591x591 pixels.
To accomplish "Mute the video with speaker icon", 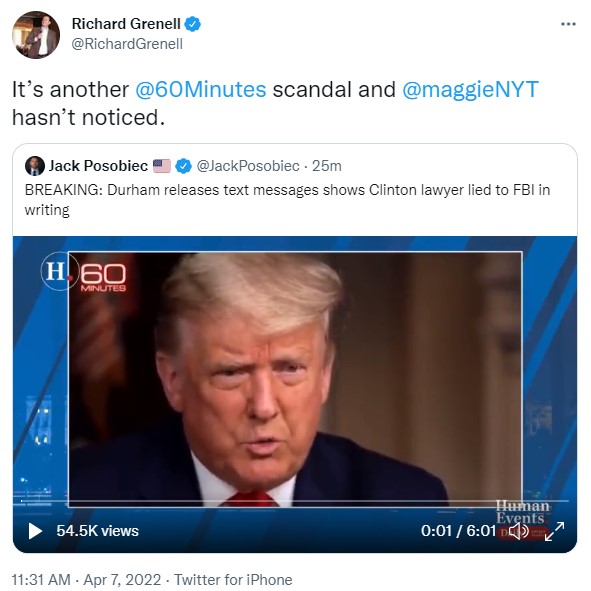I will (519, 531).
